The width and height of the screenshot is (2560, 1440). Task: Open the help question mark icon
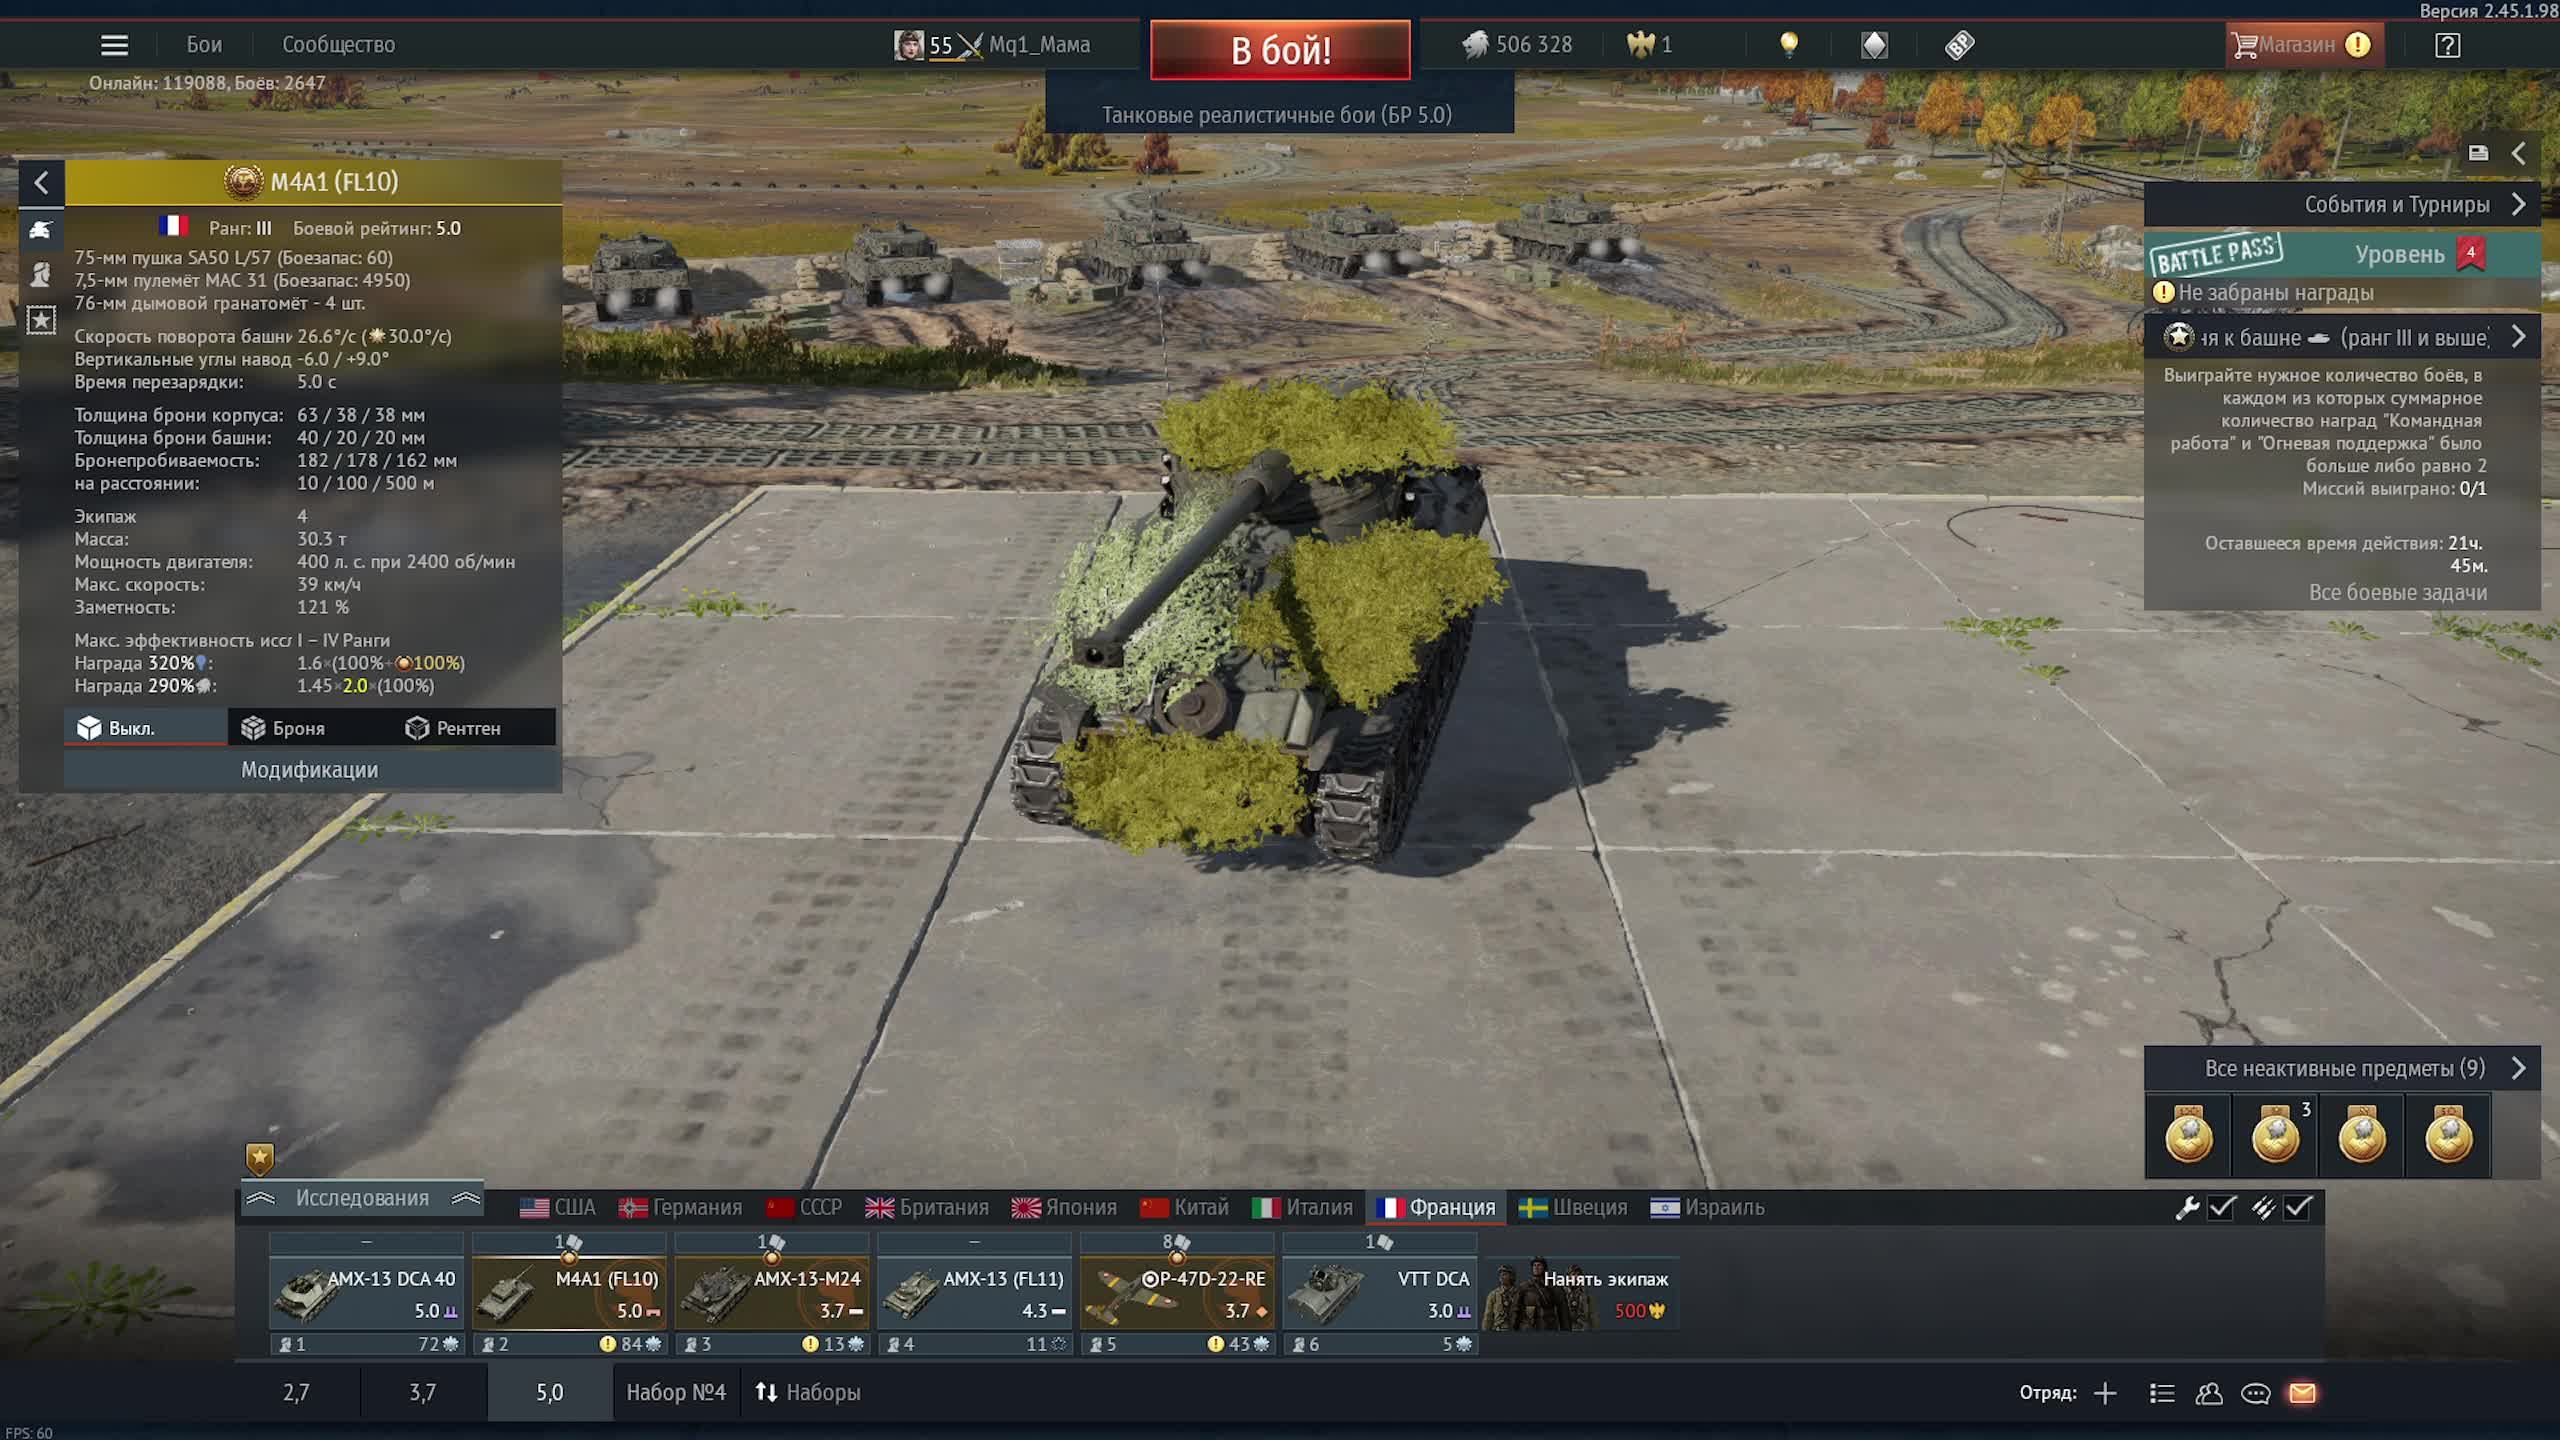(x=2447, y=45)
